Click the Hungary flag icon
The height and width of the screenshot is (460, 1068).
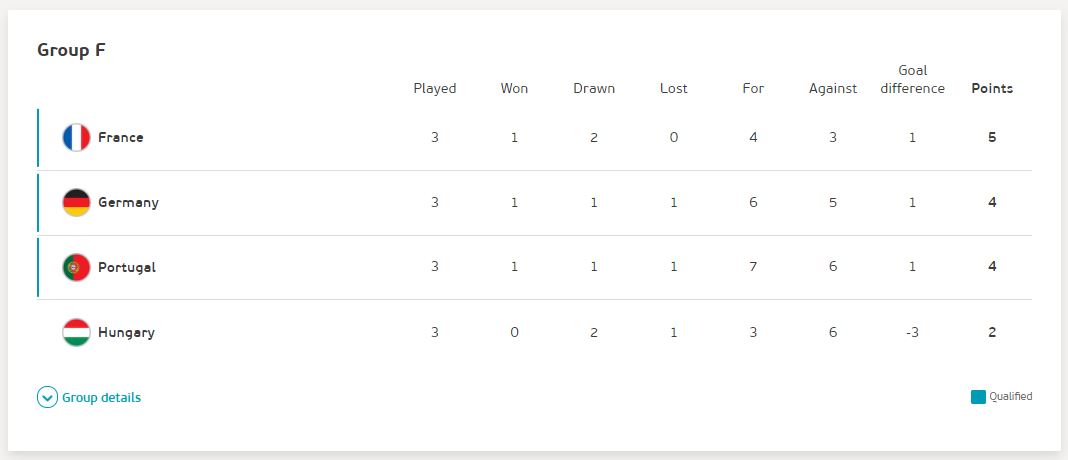coord(76,333)
